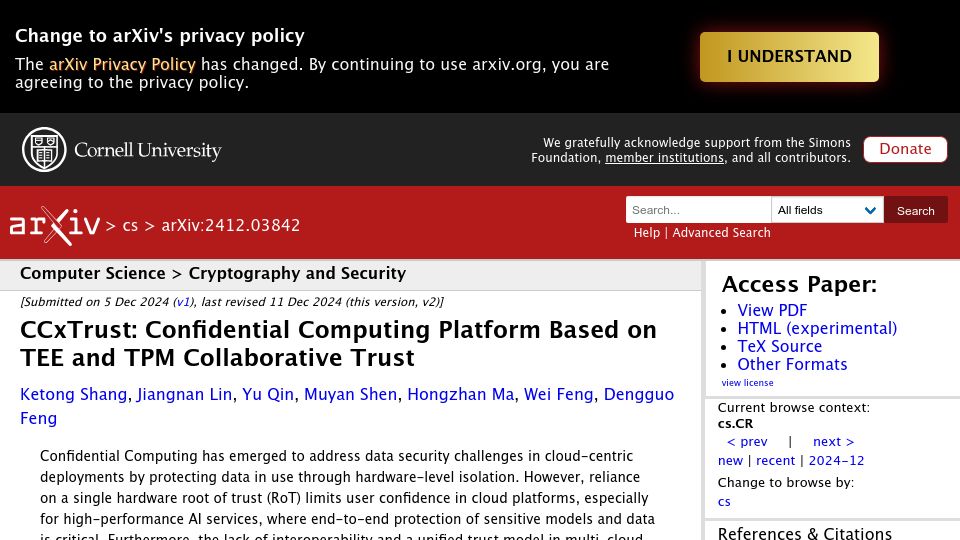Click the Cryptography and Security subject heading

point(297,273)
